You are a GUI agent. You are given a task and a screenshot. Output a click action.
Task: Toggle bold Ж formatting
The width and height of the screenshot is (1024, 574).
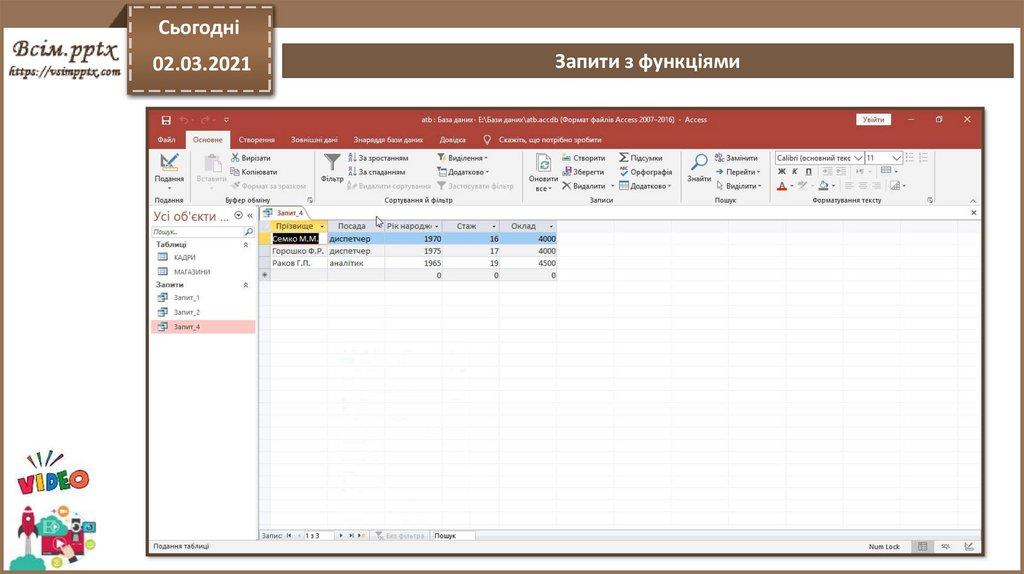point(782,172)
